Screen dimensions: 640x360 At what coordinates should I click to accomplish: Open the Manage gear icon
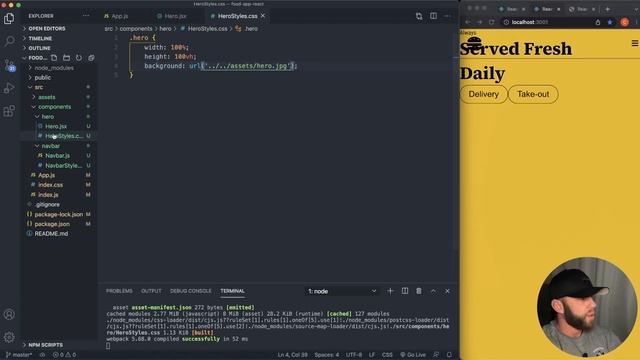(x=9, y=337)
